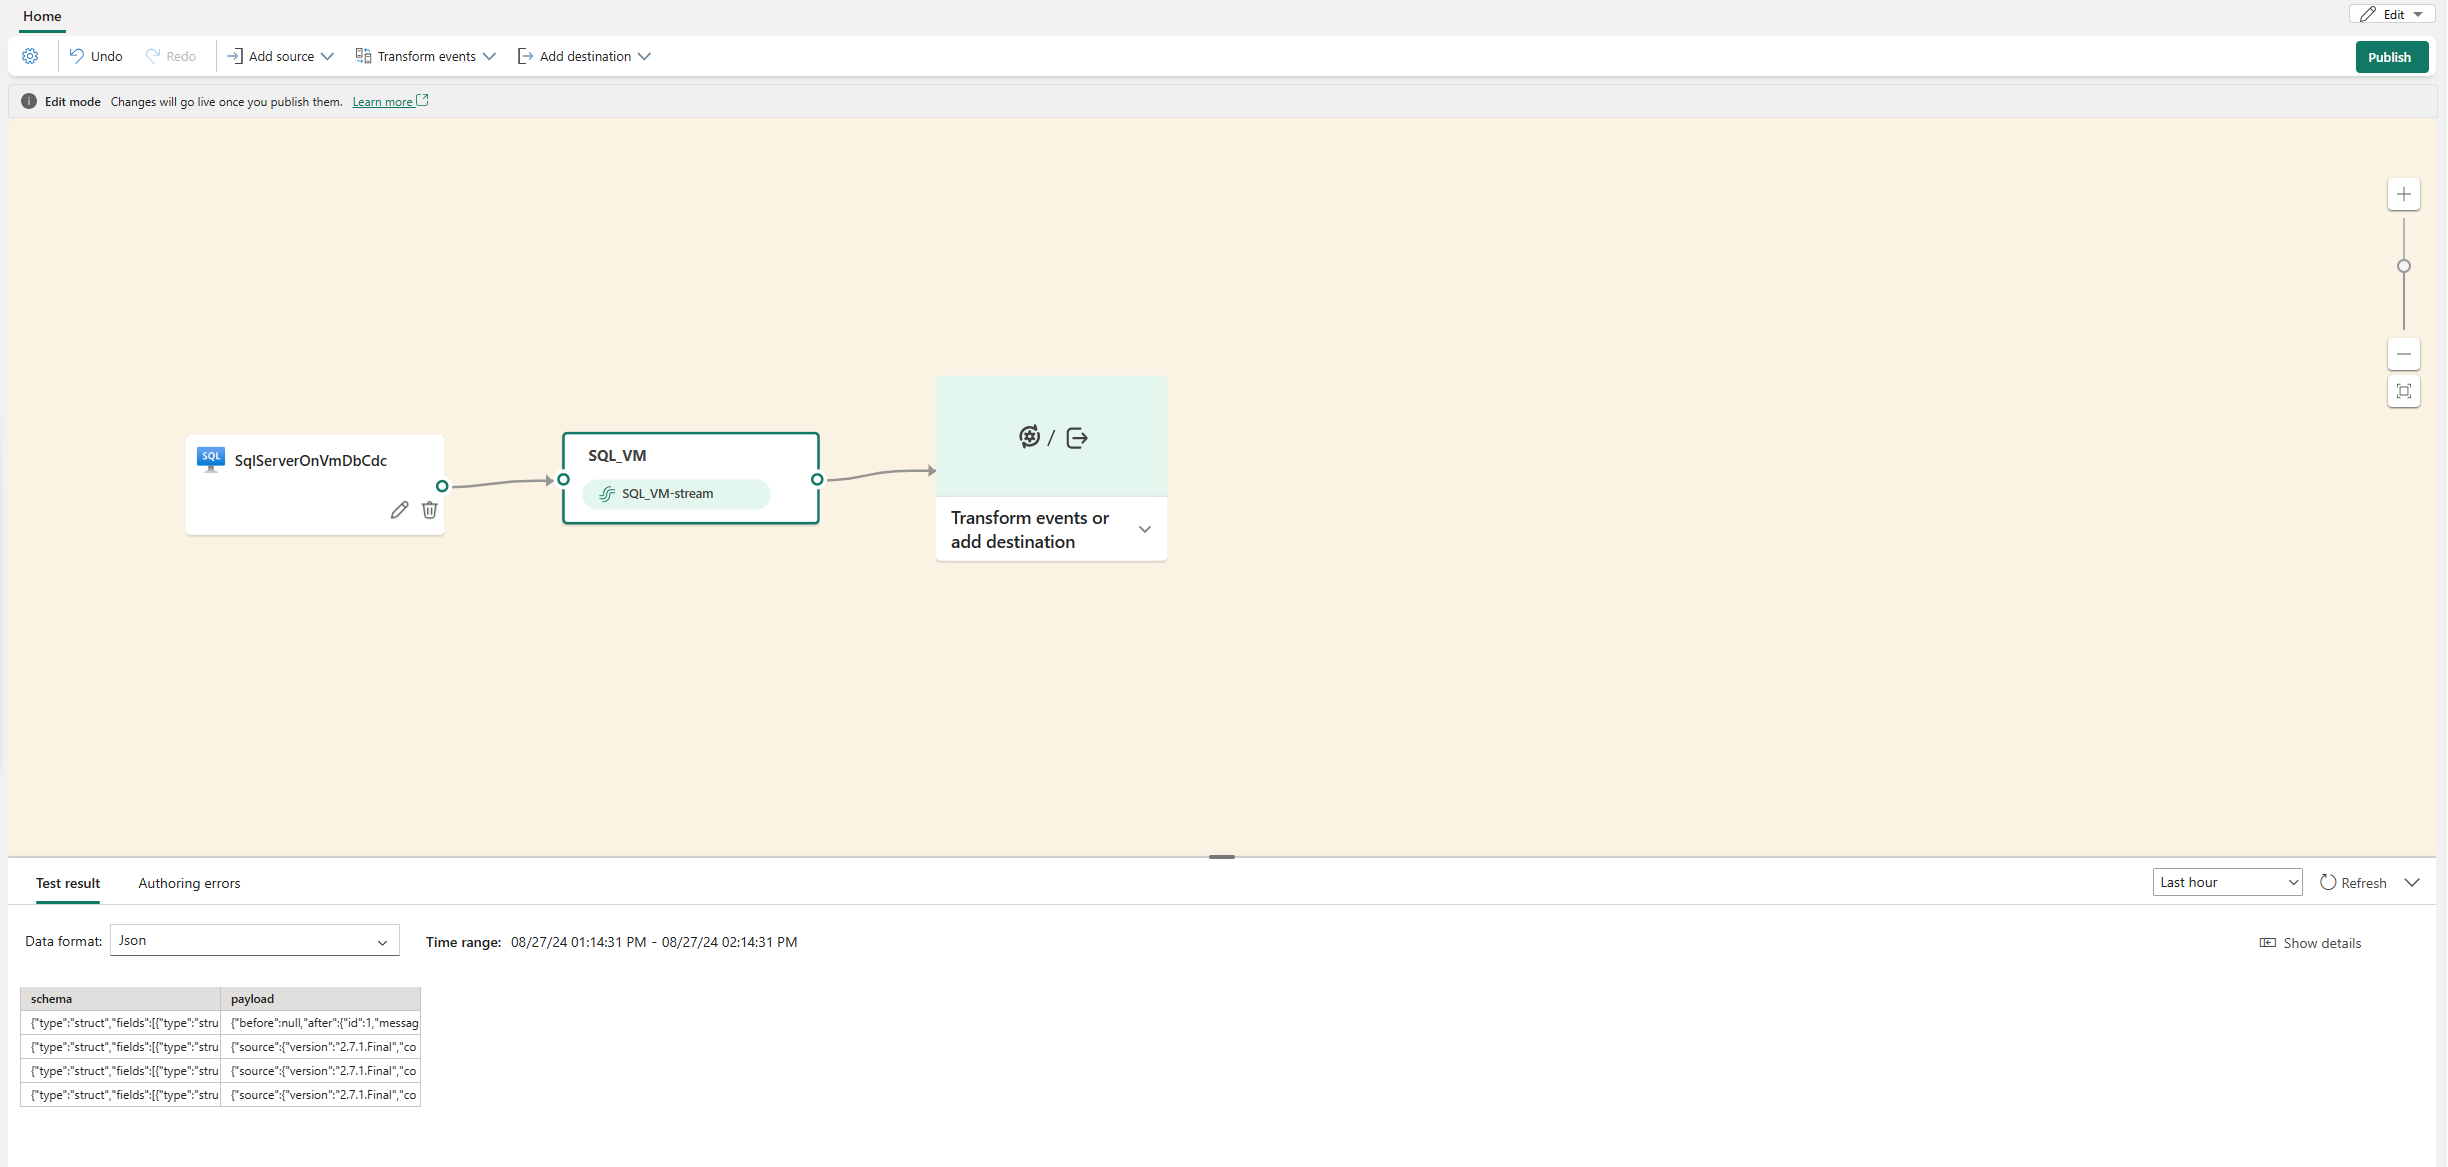Image resolution: width=2448 pixels, height=1167 pixels.
Task: Switch to the Authoring errors tab
Action: click(189, 883)
